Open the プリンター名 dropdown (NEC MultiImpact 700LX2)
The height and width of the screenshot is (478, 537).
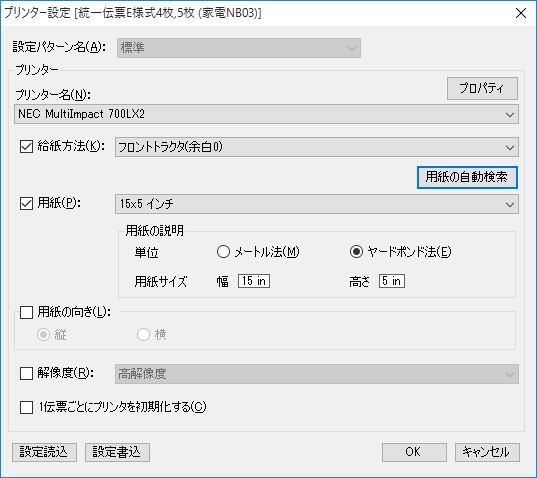click(266, 114)
